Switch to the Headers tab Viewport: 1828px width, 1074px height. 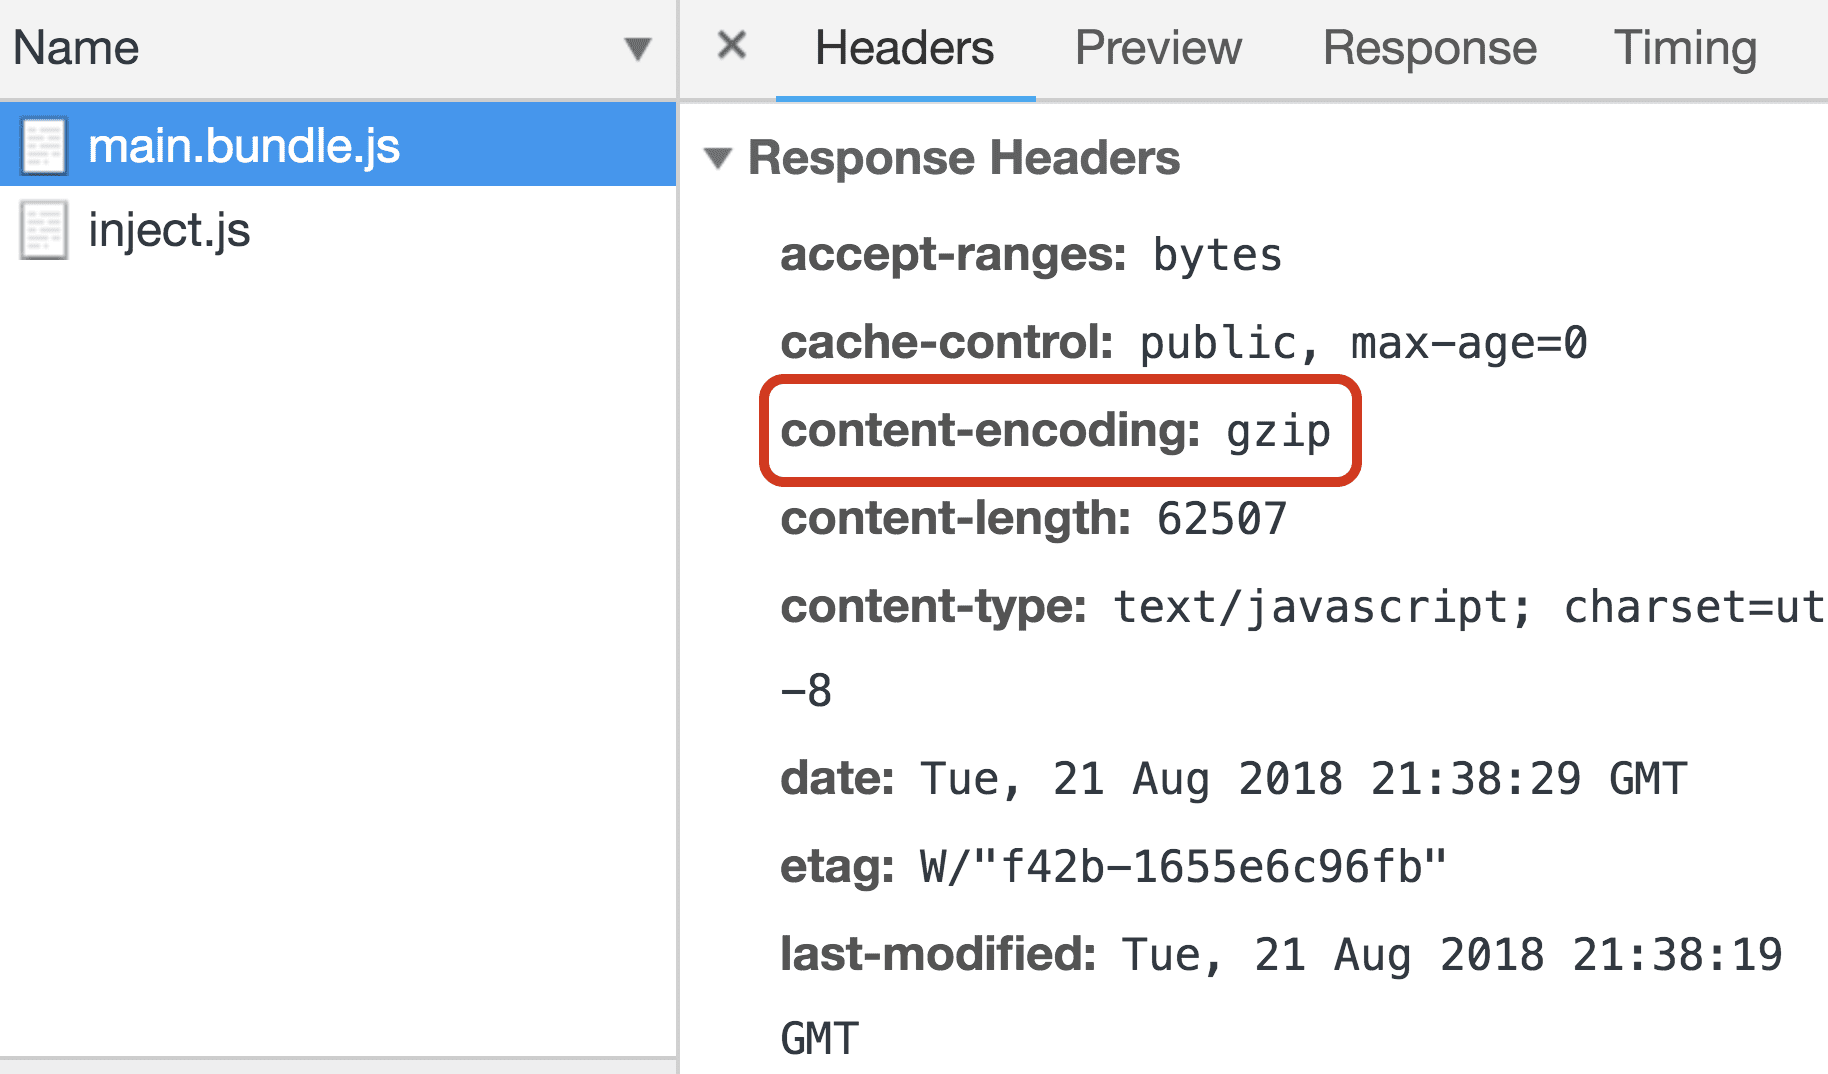[903, 47]
